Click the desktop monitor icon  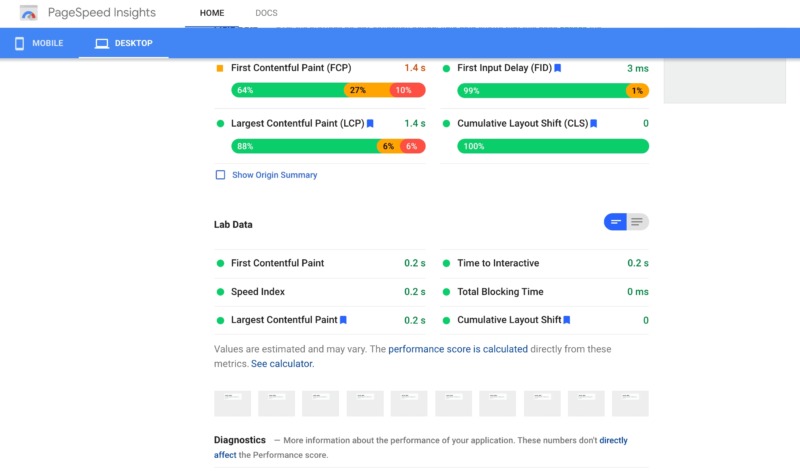[x=101, y=44]
